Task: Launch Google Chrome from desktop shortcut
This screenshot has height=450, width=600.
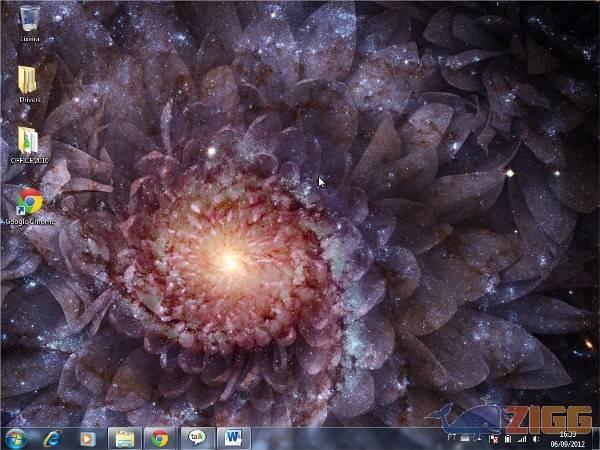Action: click(30, 206)
